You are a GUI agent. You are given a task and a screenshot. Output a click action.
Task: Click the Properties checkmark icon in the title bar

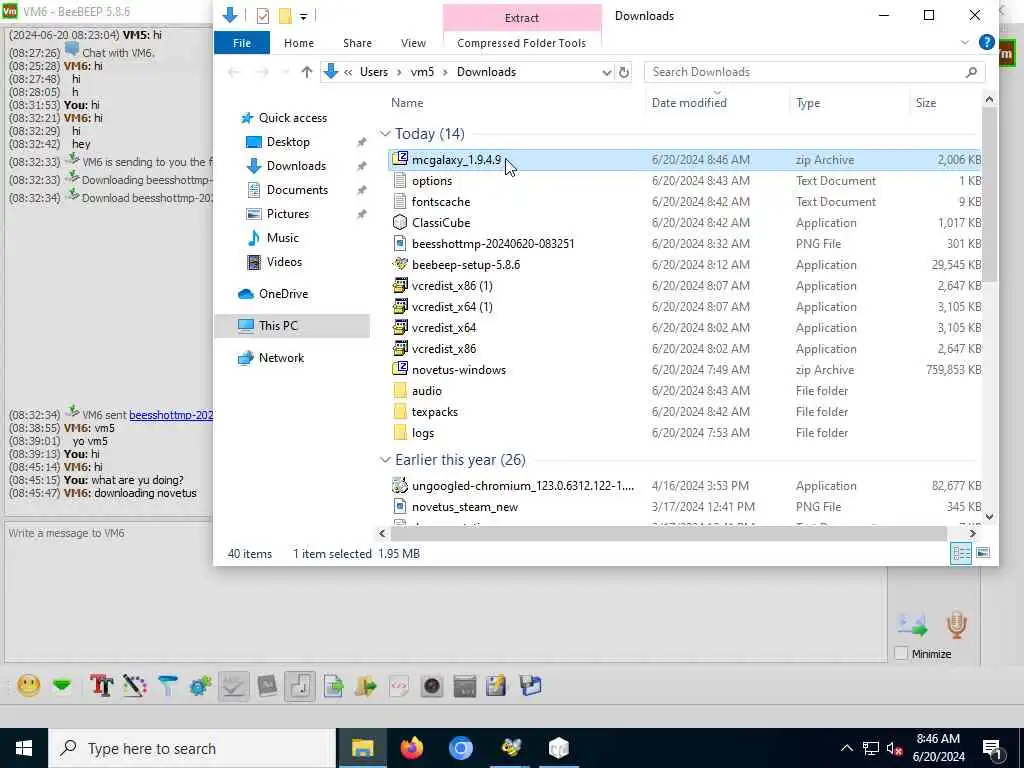(x=263, y=16)
